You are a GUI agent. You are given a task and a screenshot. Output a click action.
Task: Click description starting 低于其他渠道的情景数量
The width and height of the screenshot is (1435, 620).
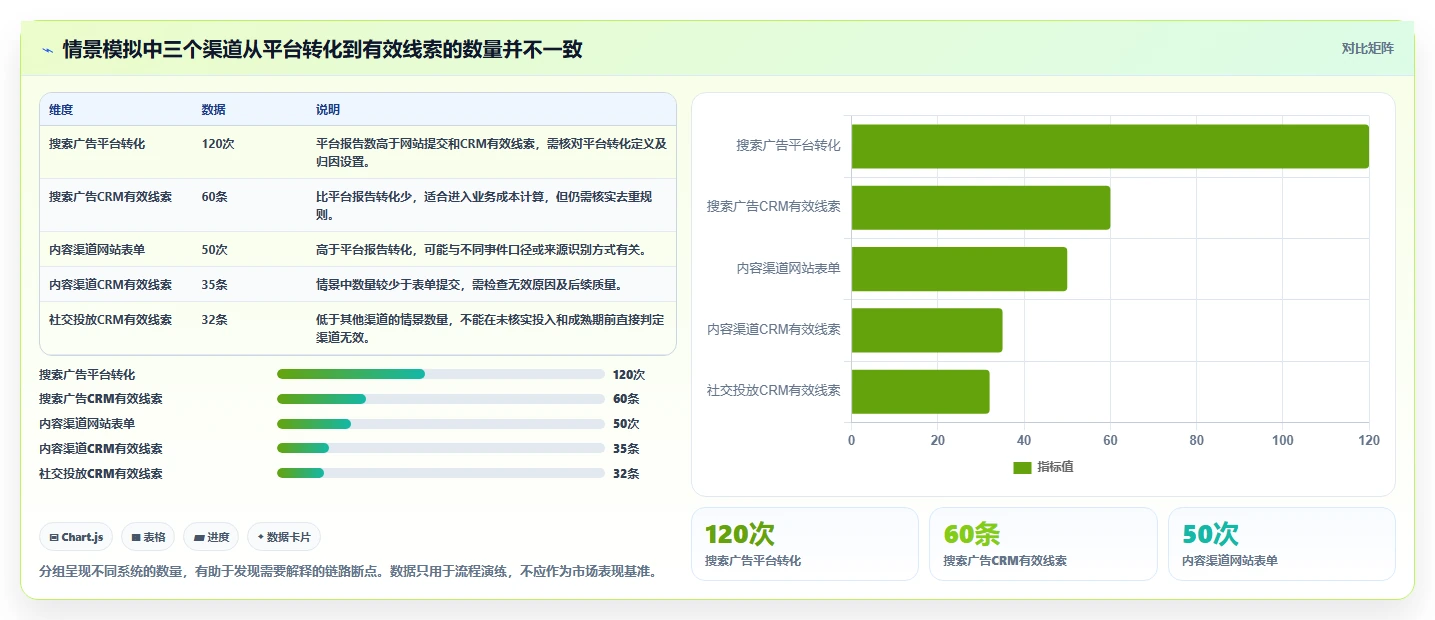click(x=491, y=328)
